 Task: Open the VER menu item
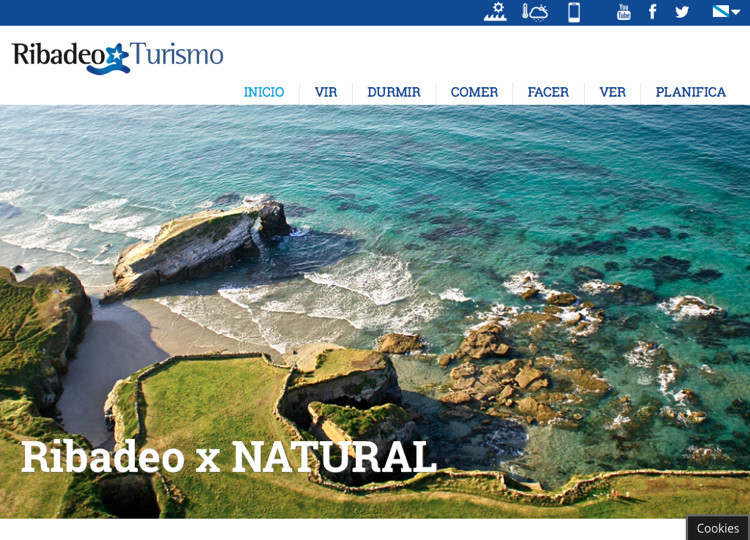612,92
